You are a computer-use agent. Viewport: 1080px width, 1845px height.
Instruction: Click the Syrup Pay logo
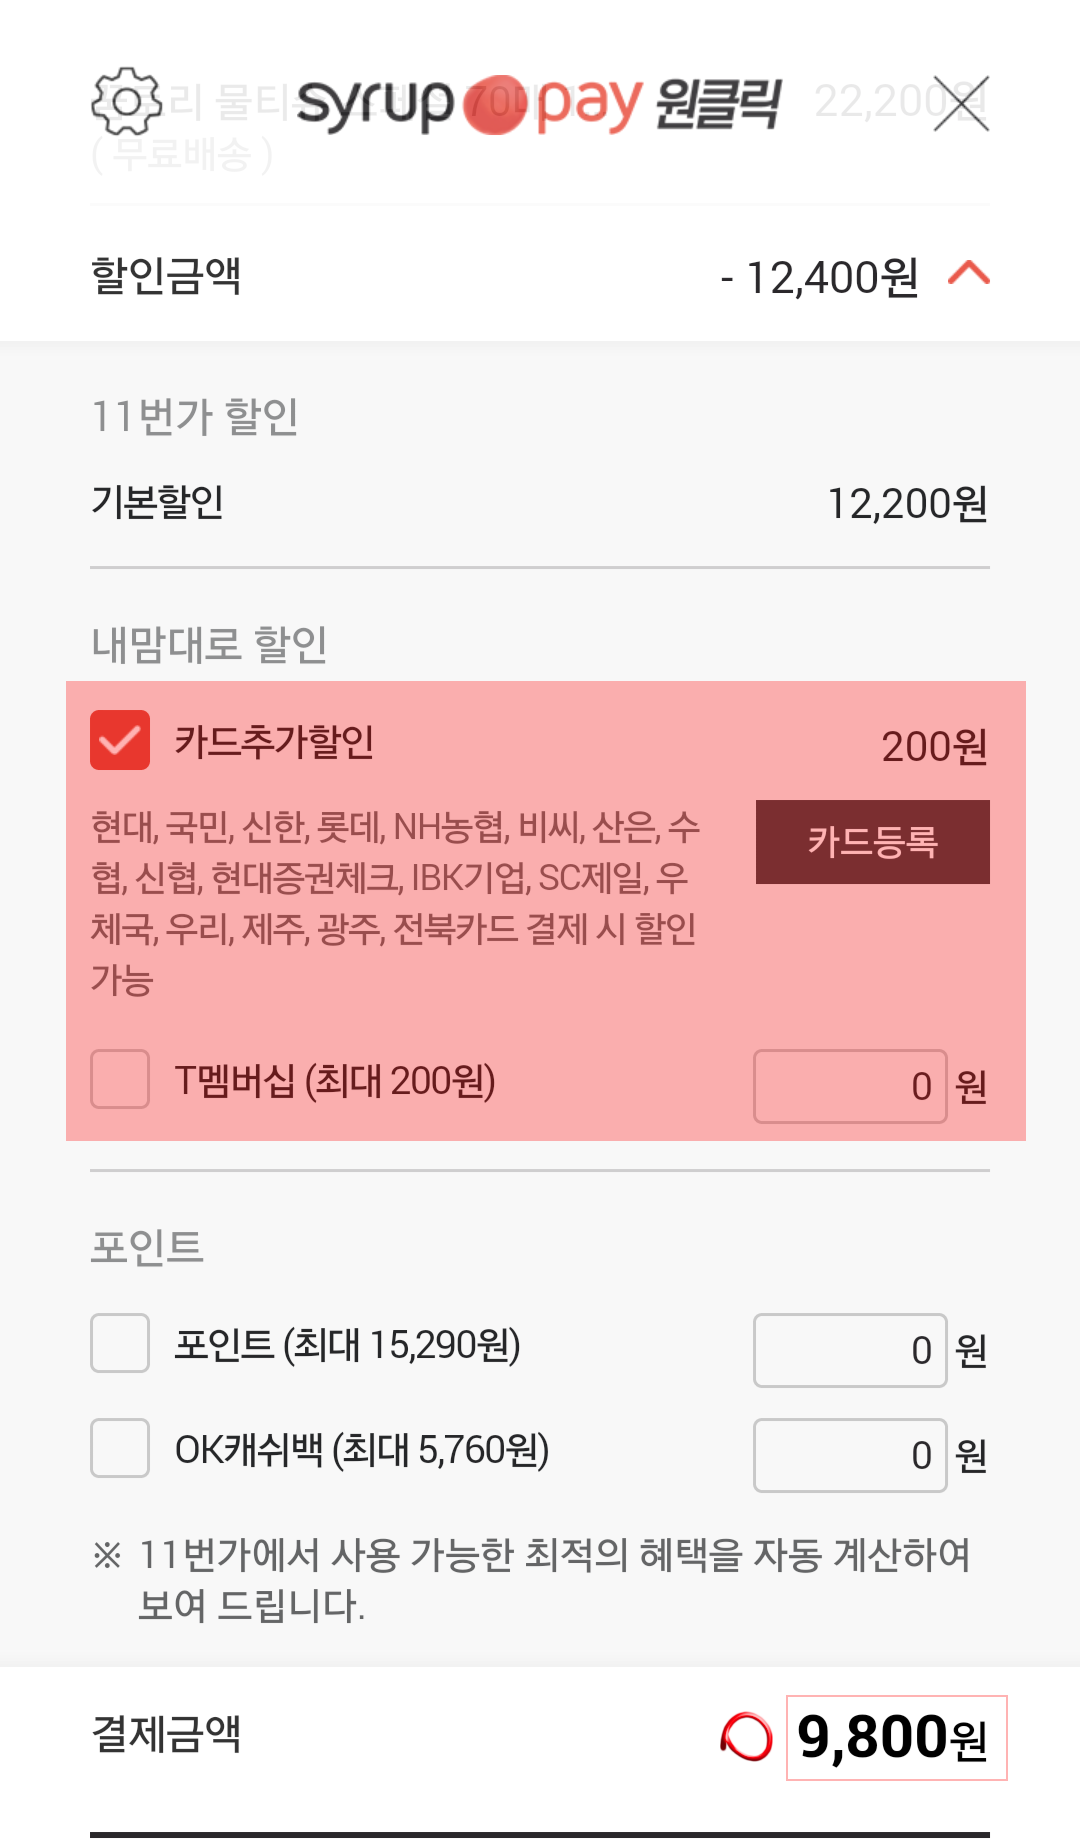click(538, 103)
